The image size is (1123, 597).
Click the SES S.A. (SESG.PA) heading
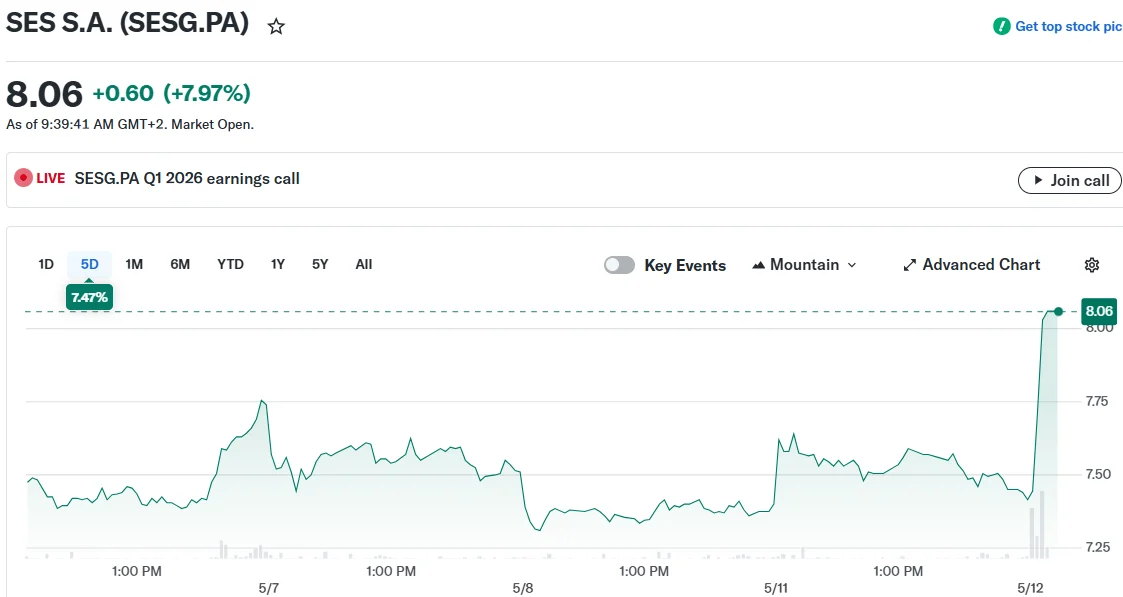click(x=127, y=23)
